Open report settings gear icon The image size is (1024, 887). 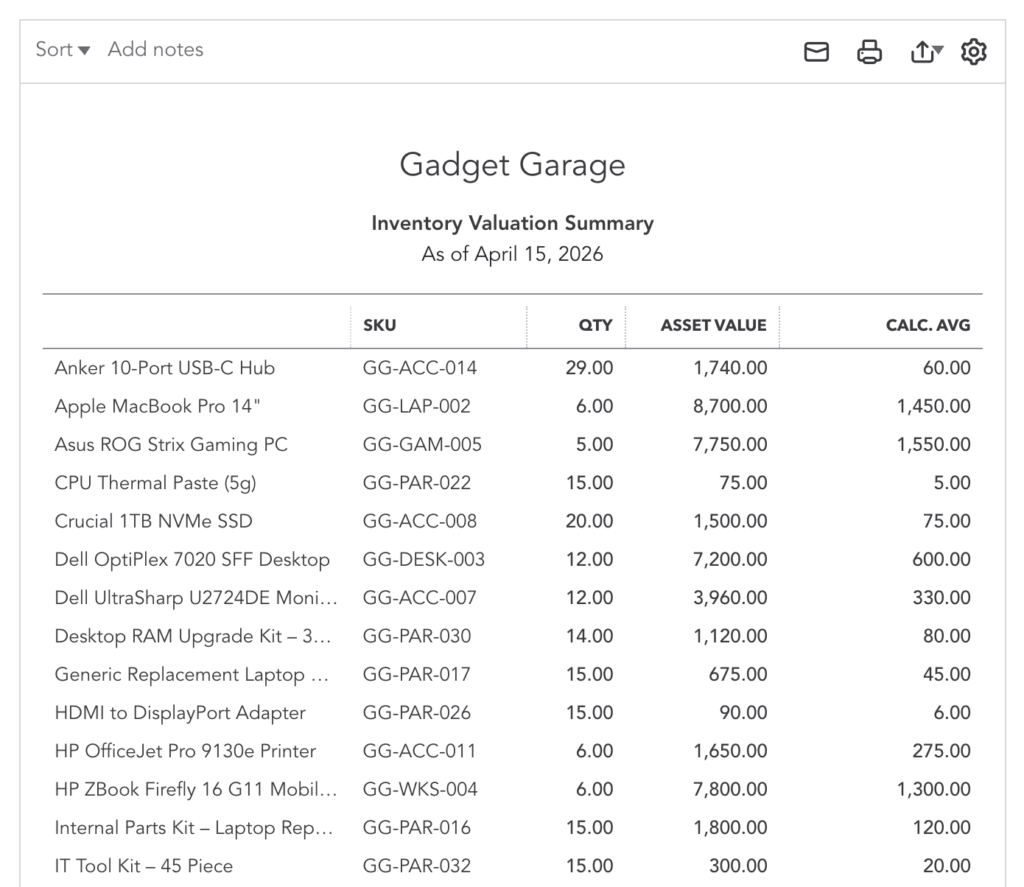(974, 52)
